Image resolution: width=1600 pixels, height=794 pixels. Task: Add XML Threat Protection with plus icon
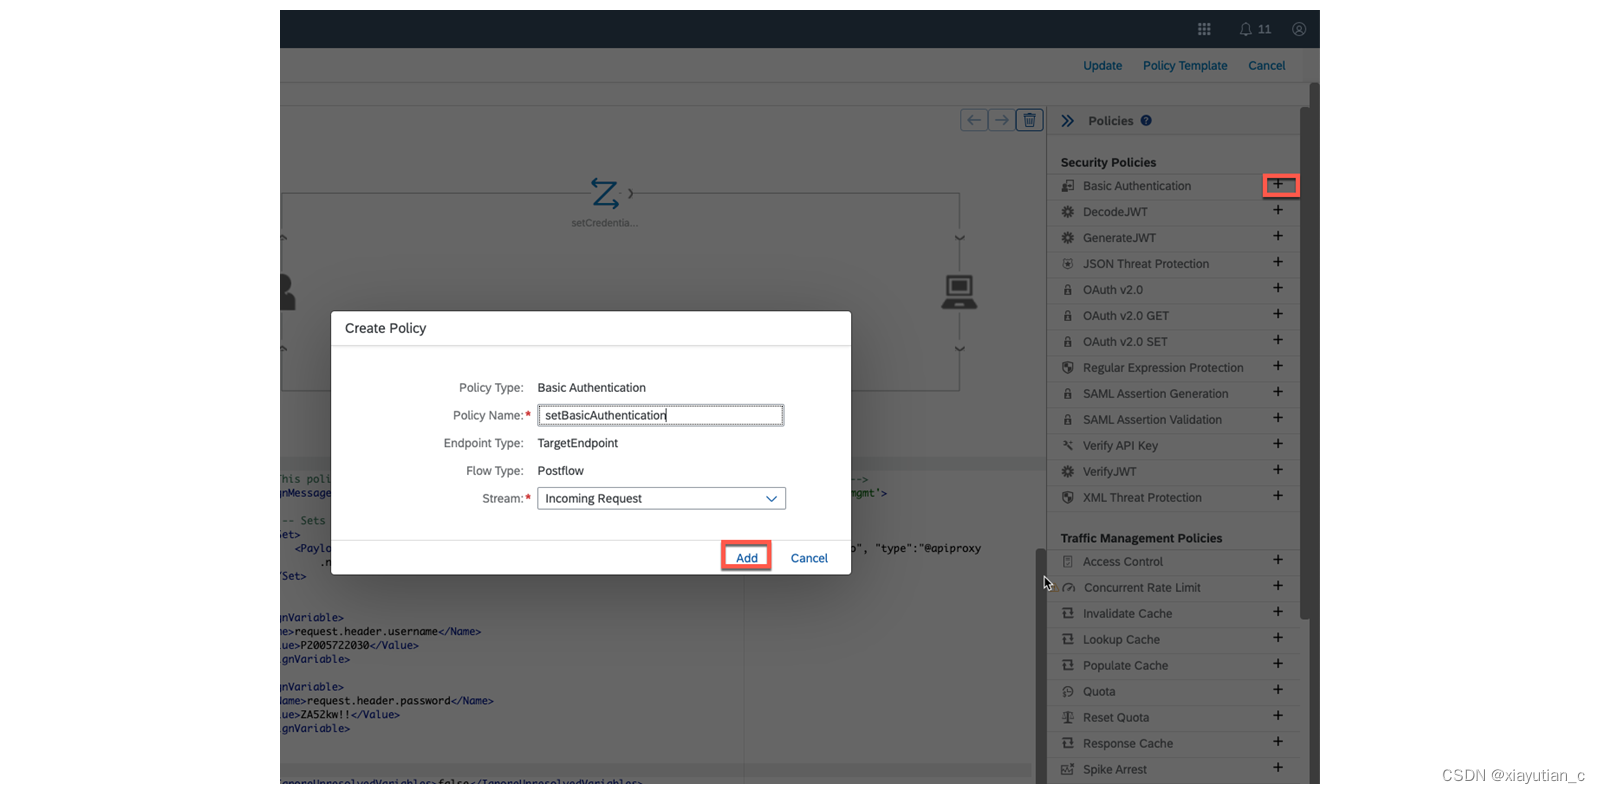pos(1278,496)
